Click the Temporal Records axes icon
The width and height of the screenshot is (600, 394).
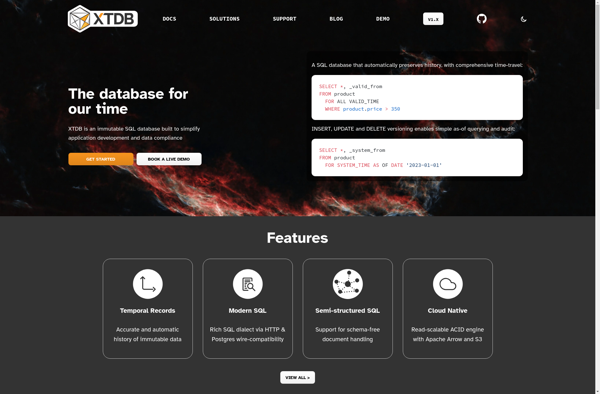tap(148, 284)
